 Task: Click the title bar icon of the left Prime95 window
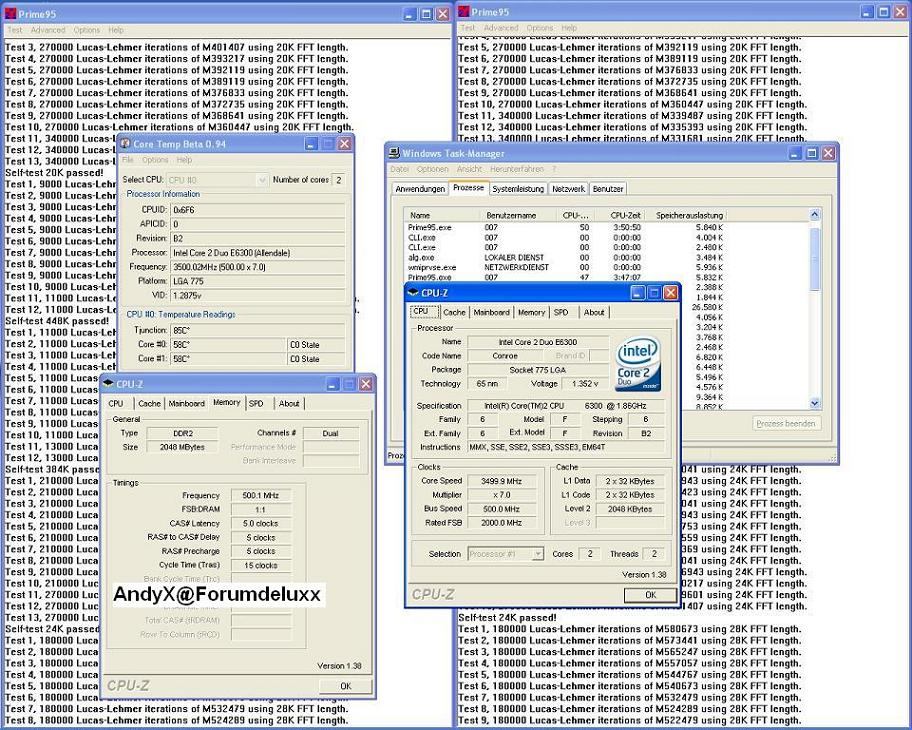[10, 13]
